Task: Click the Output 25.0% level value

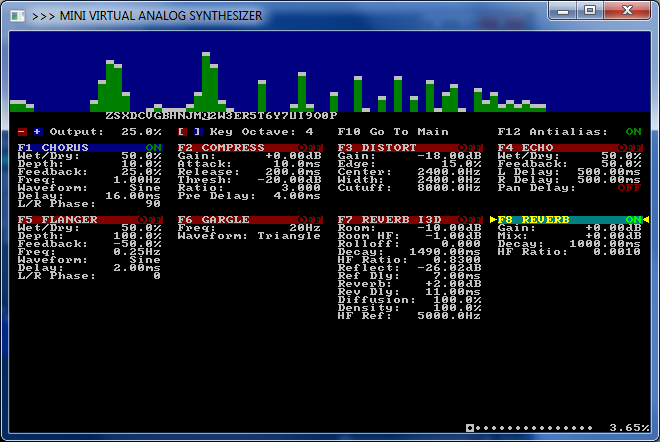Action: click(x=141, y=131)
